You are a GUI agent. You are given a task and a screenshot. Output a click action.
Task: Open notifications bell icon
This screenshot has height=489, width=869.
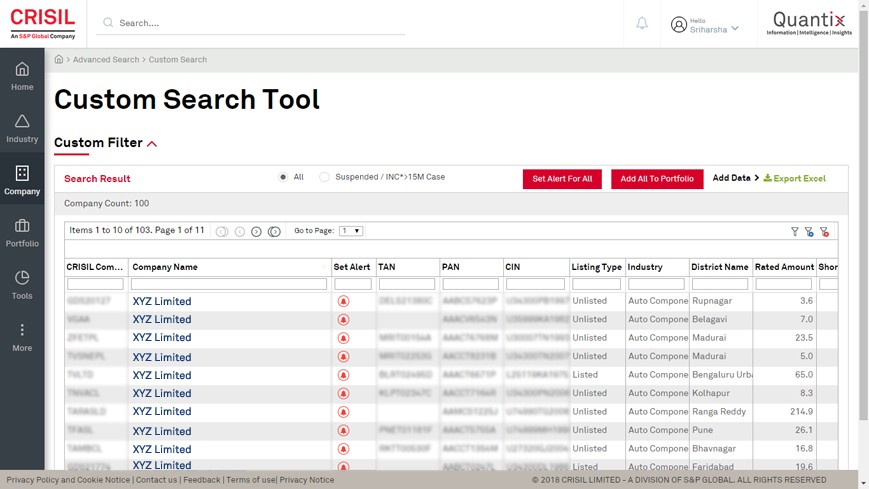642,23
